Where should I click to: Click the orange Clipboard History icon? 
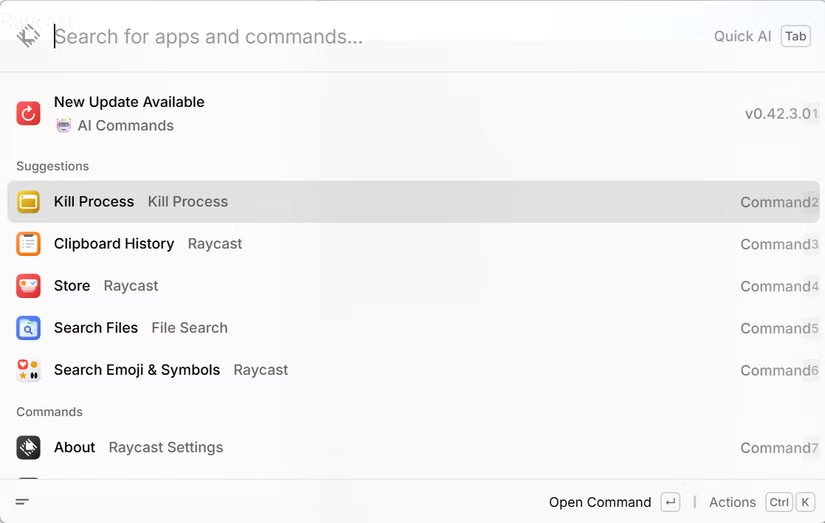(x=28, y=244)
